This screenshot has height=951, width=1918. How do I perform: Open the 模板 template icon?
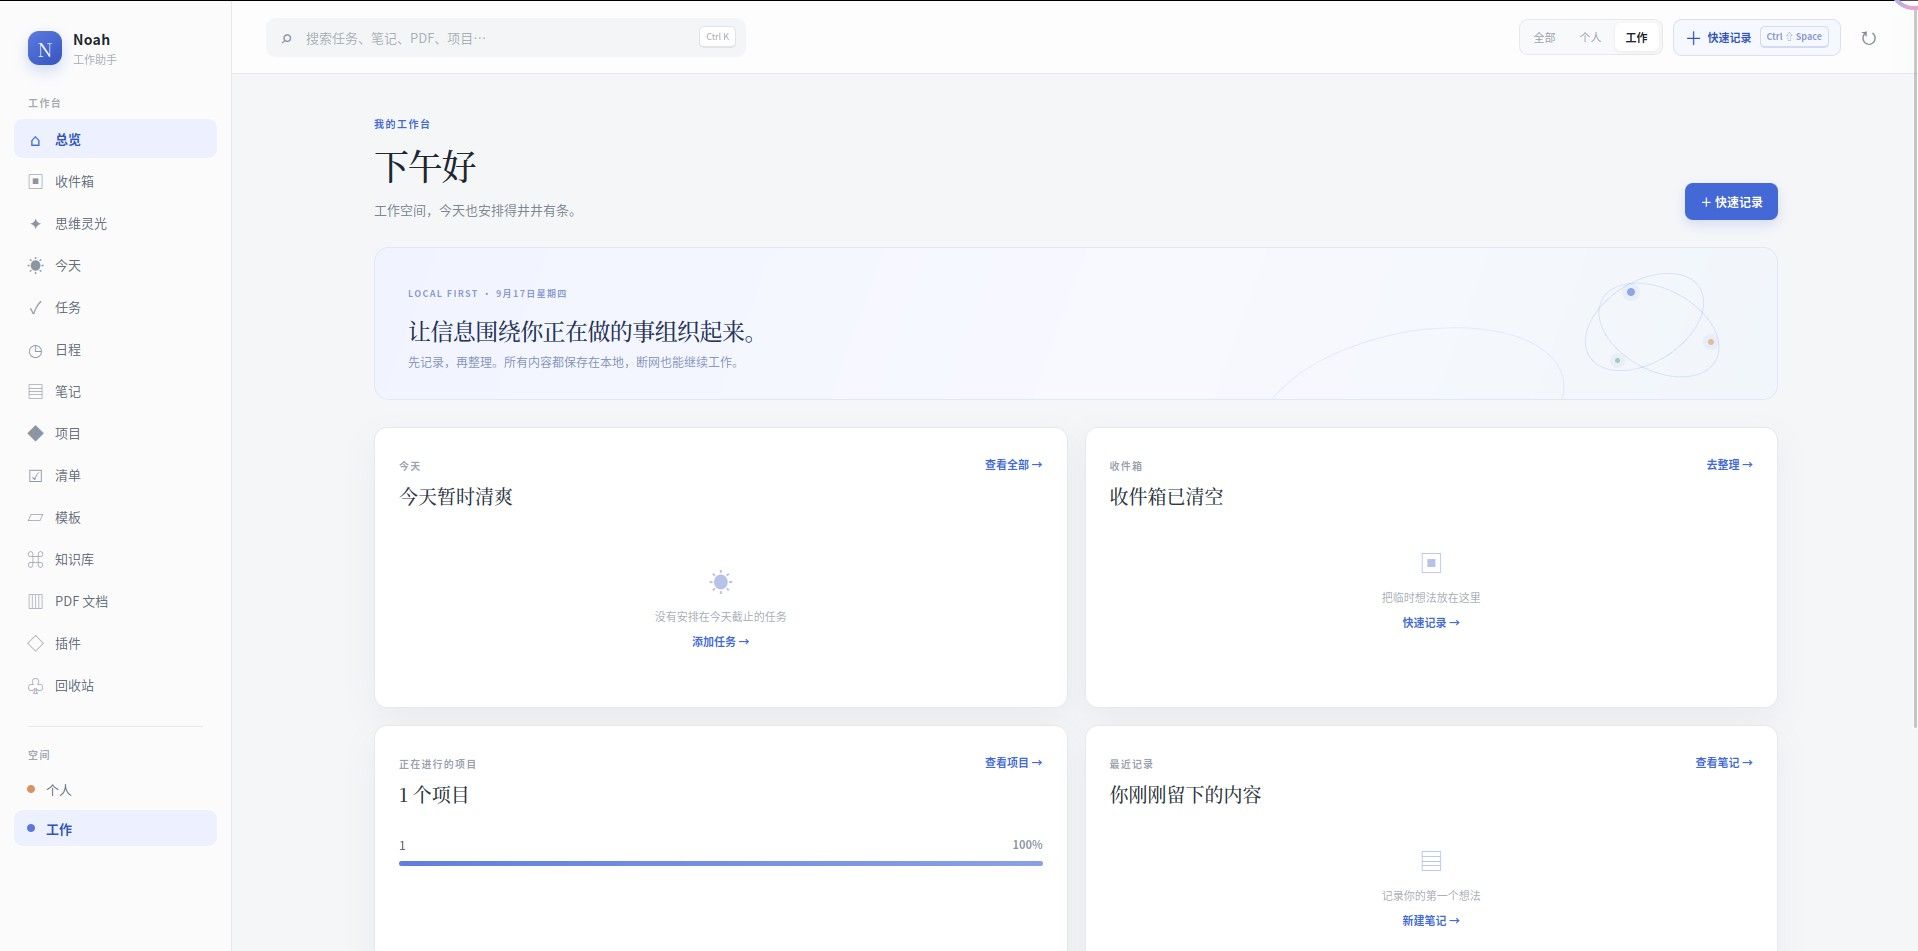tap(36, 518)
